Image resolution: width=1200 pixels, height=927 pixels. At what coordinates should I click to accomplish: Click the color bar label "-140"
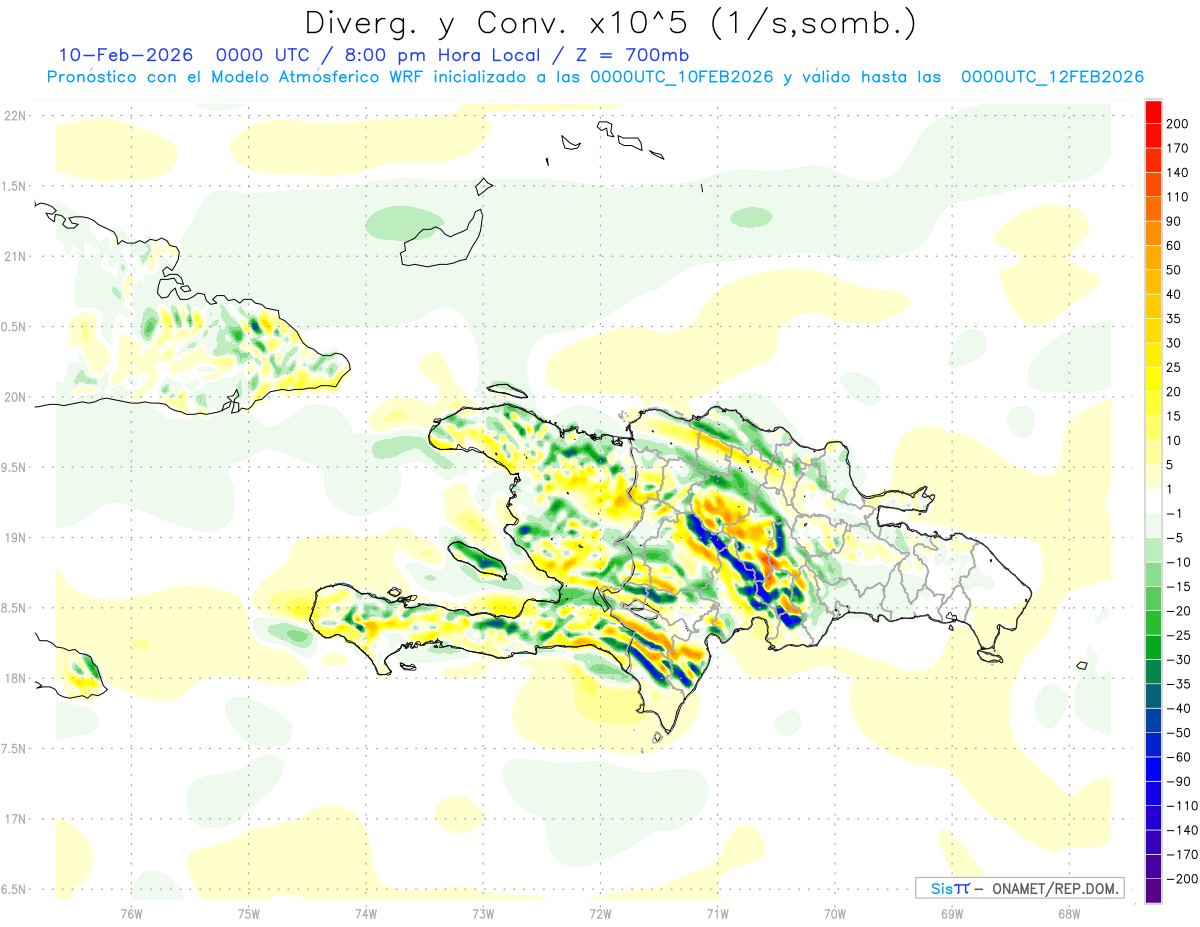click(x=1183, y=830)
